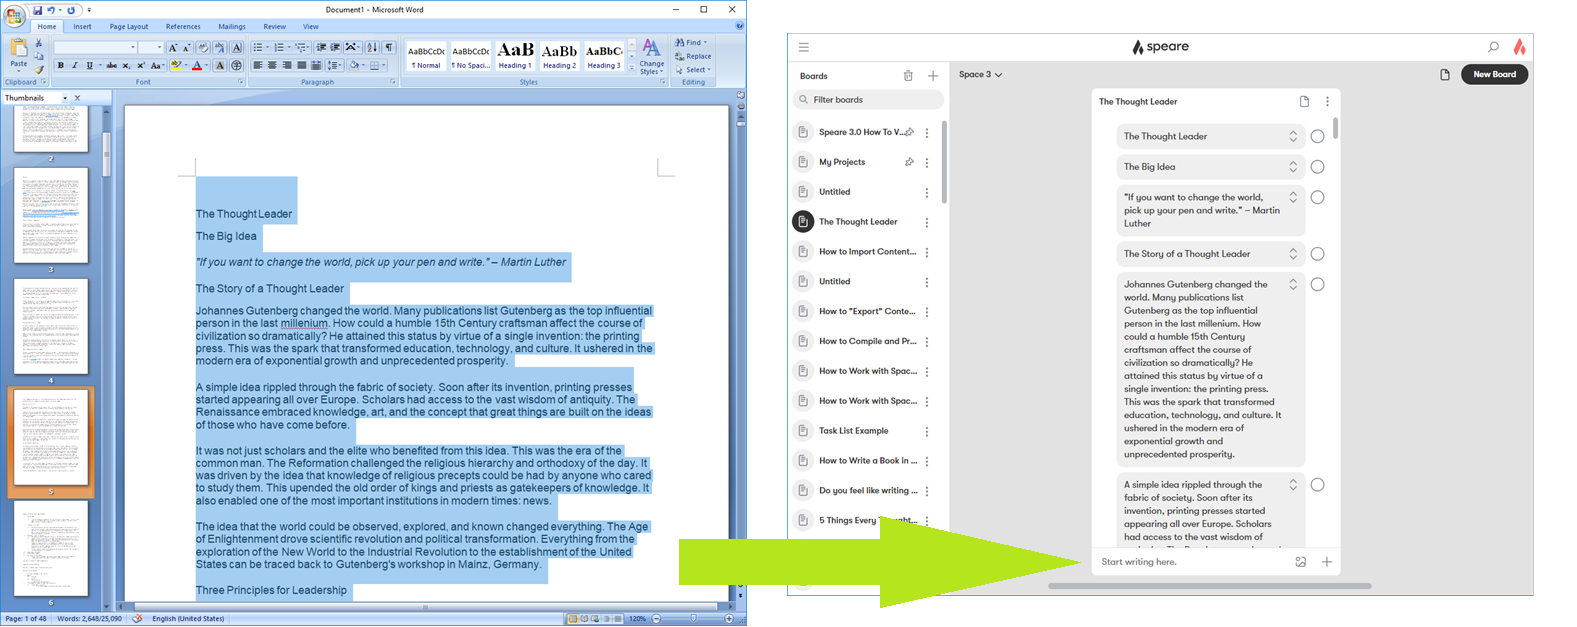This screenshot has width=1577, height=627.
Task: Click the Bullets list icon in Word
Action: click(259, 47)
